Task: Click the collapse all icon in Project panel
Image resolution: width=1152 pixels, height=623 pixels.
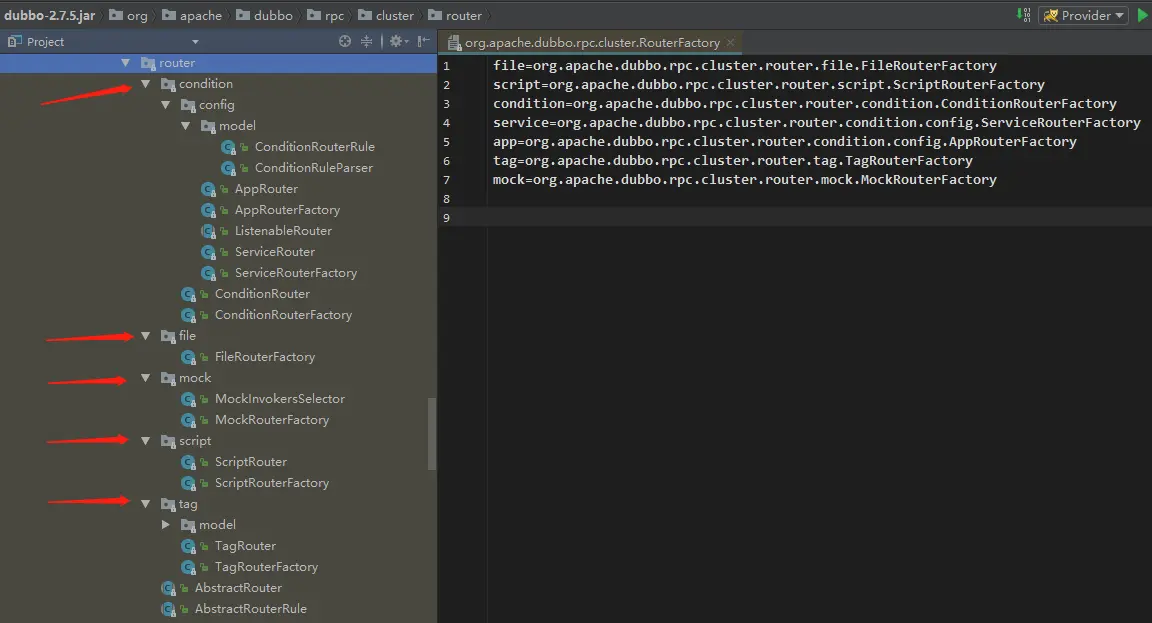Action: pos(367,41)
